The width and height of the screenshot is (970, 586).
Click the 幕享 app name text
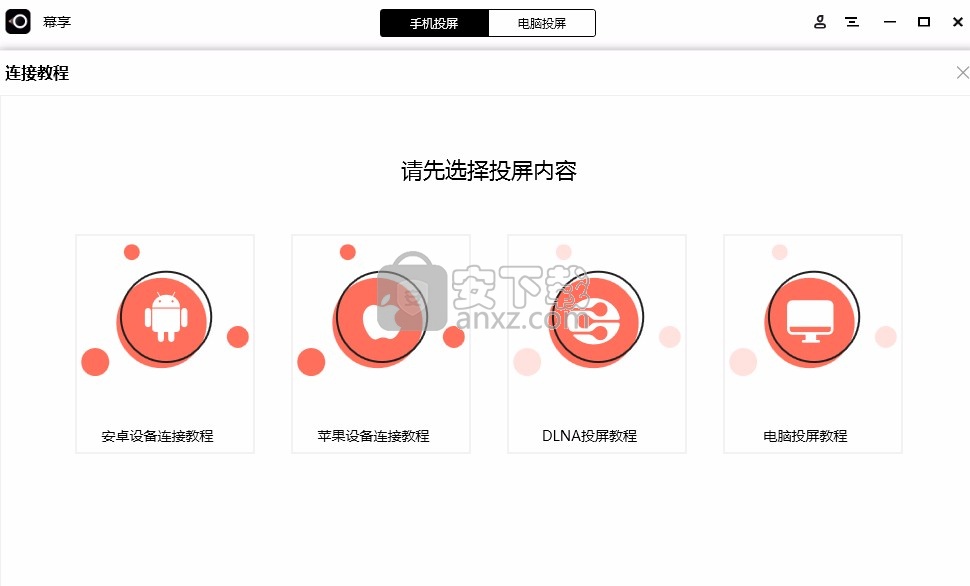click(x=57, y=22)
